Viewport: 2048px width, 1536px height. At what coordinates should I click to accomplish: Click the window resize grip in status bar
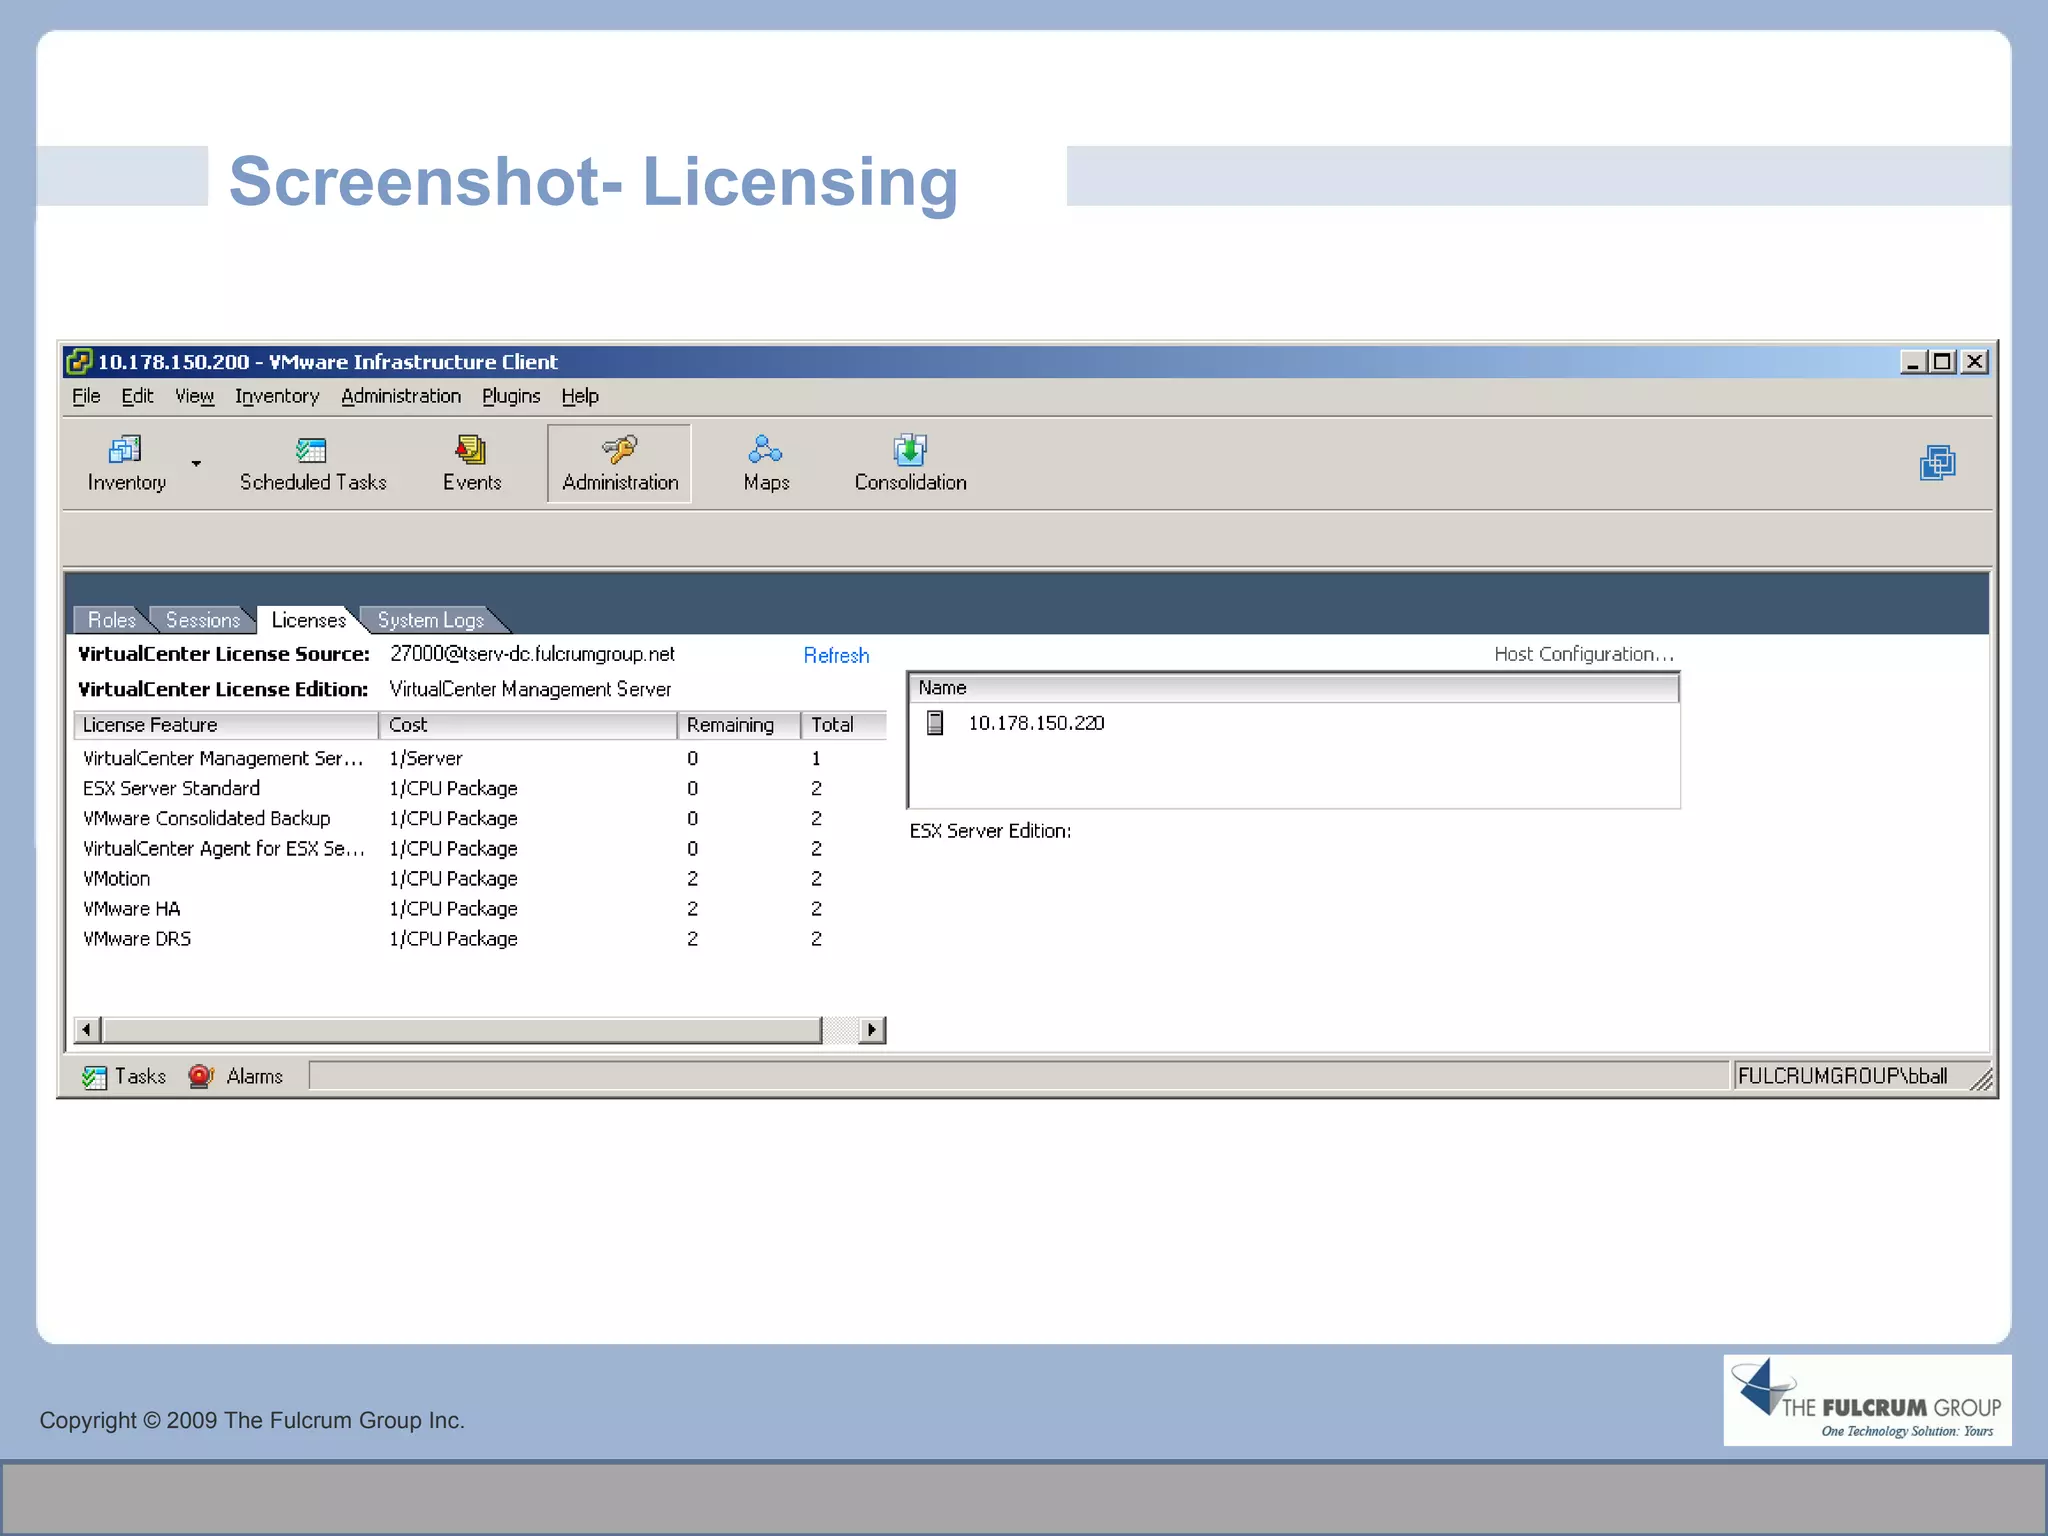[1981, 1079]
